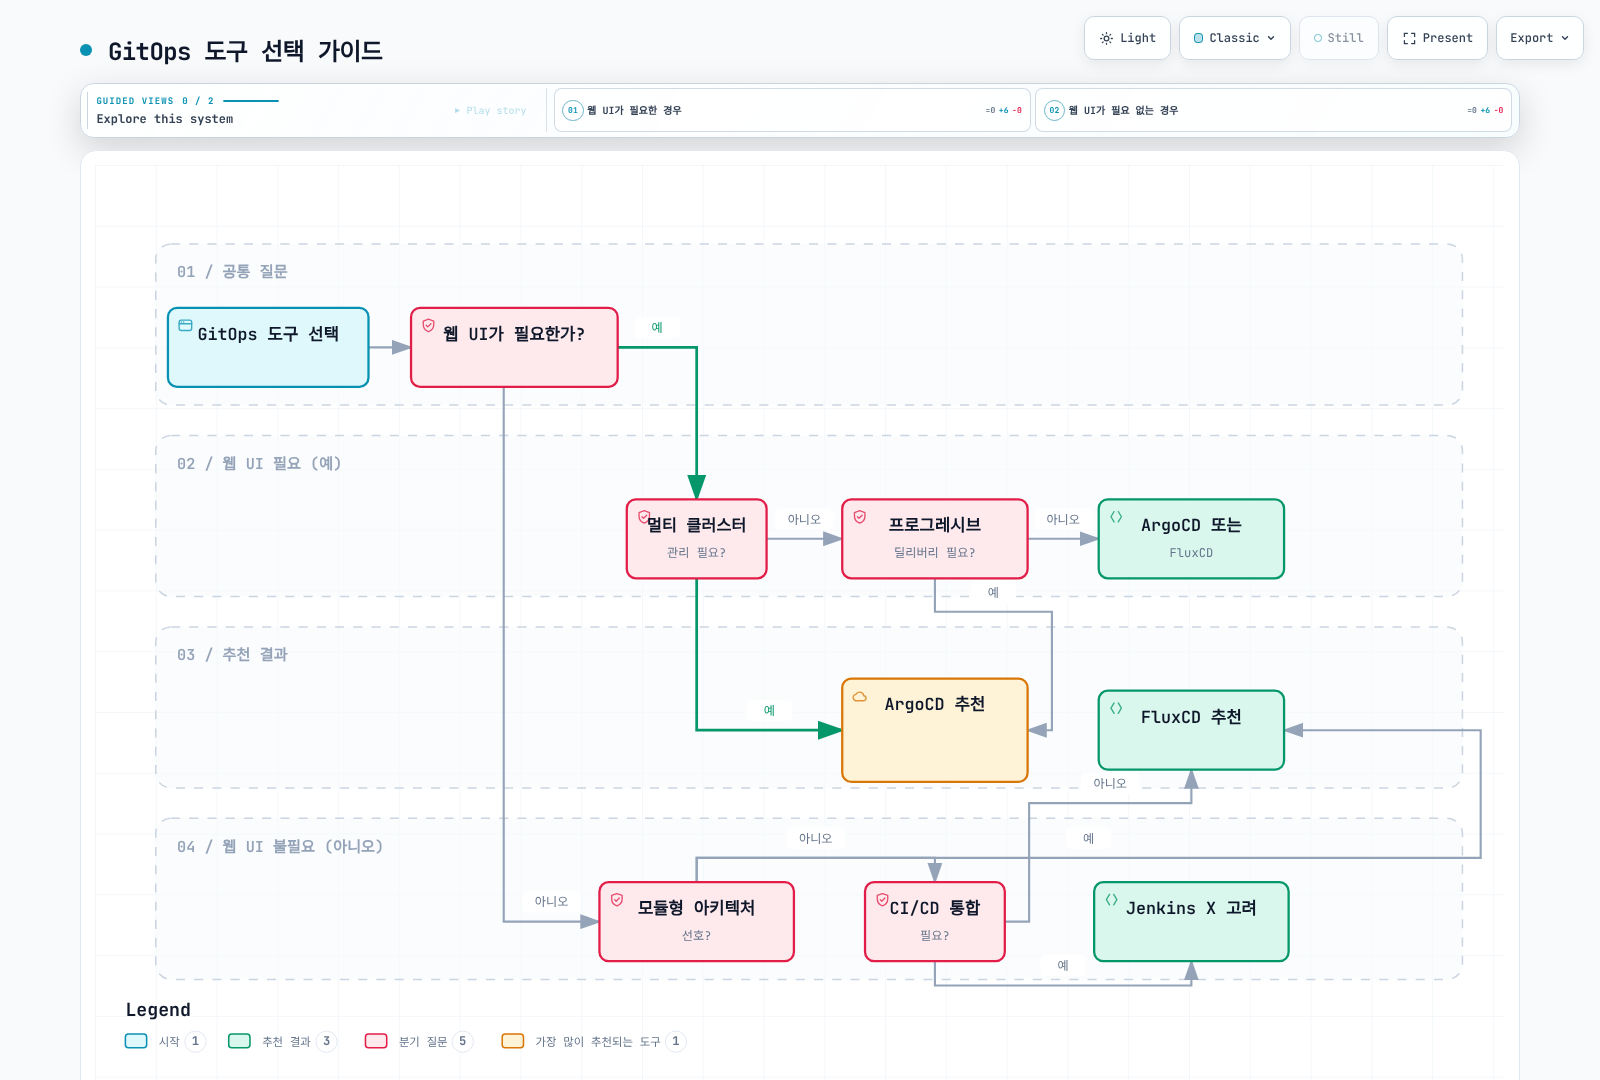The height and width of the screenshot is (1080, 1600).
Task: Toggle the Light theme button
Action: [x=1127, y=38]
